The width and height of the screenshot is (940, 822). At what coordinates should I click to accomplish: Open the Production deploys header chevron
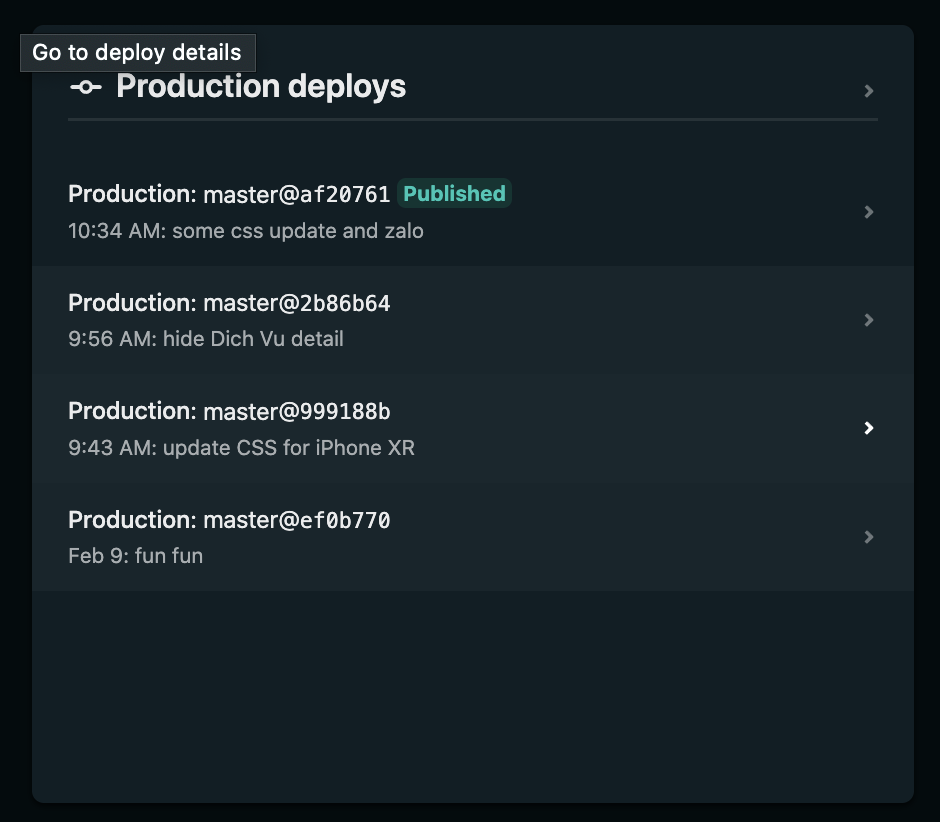pos(868,91)
